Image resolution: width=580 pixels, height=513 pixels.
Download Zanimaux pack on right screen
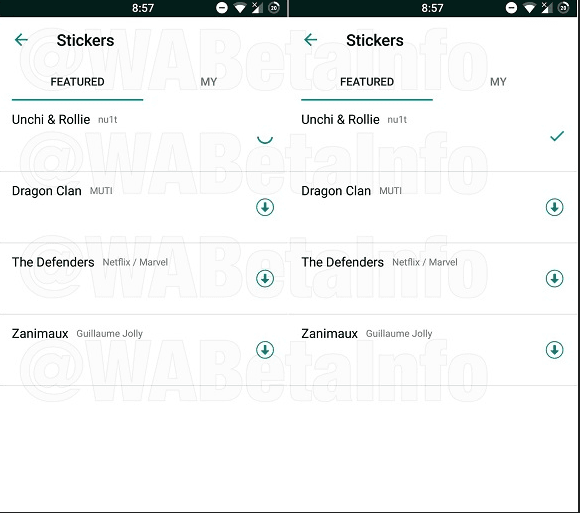pyautogui.click(x=554, y=350)
